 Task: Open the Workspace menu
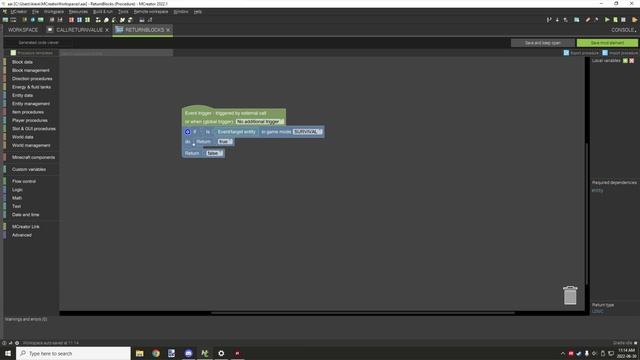(x=53, y=12)
